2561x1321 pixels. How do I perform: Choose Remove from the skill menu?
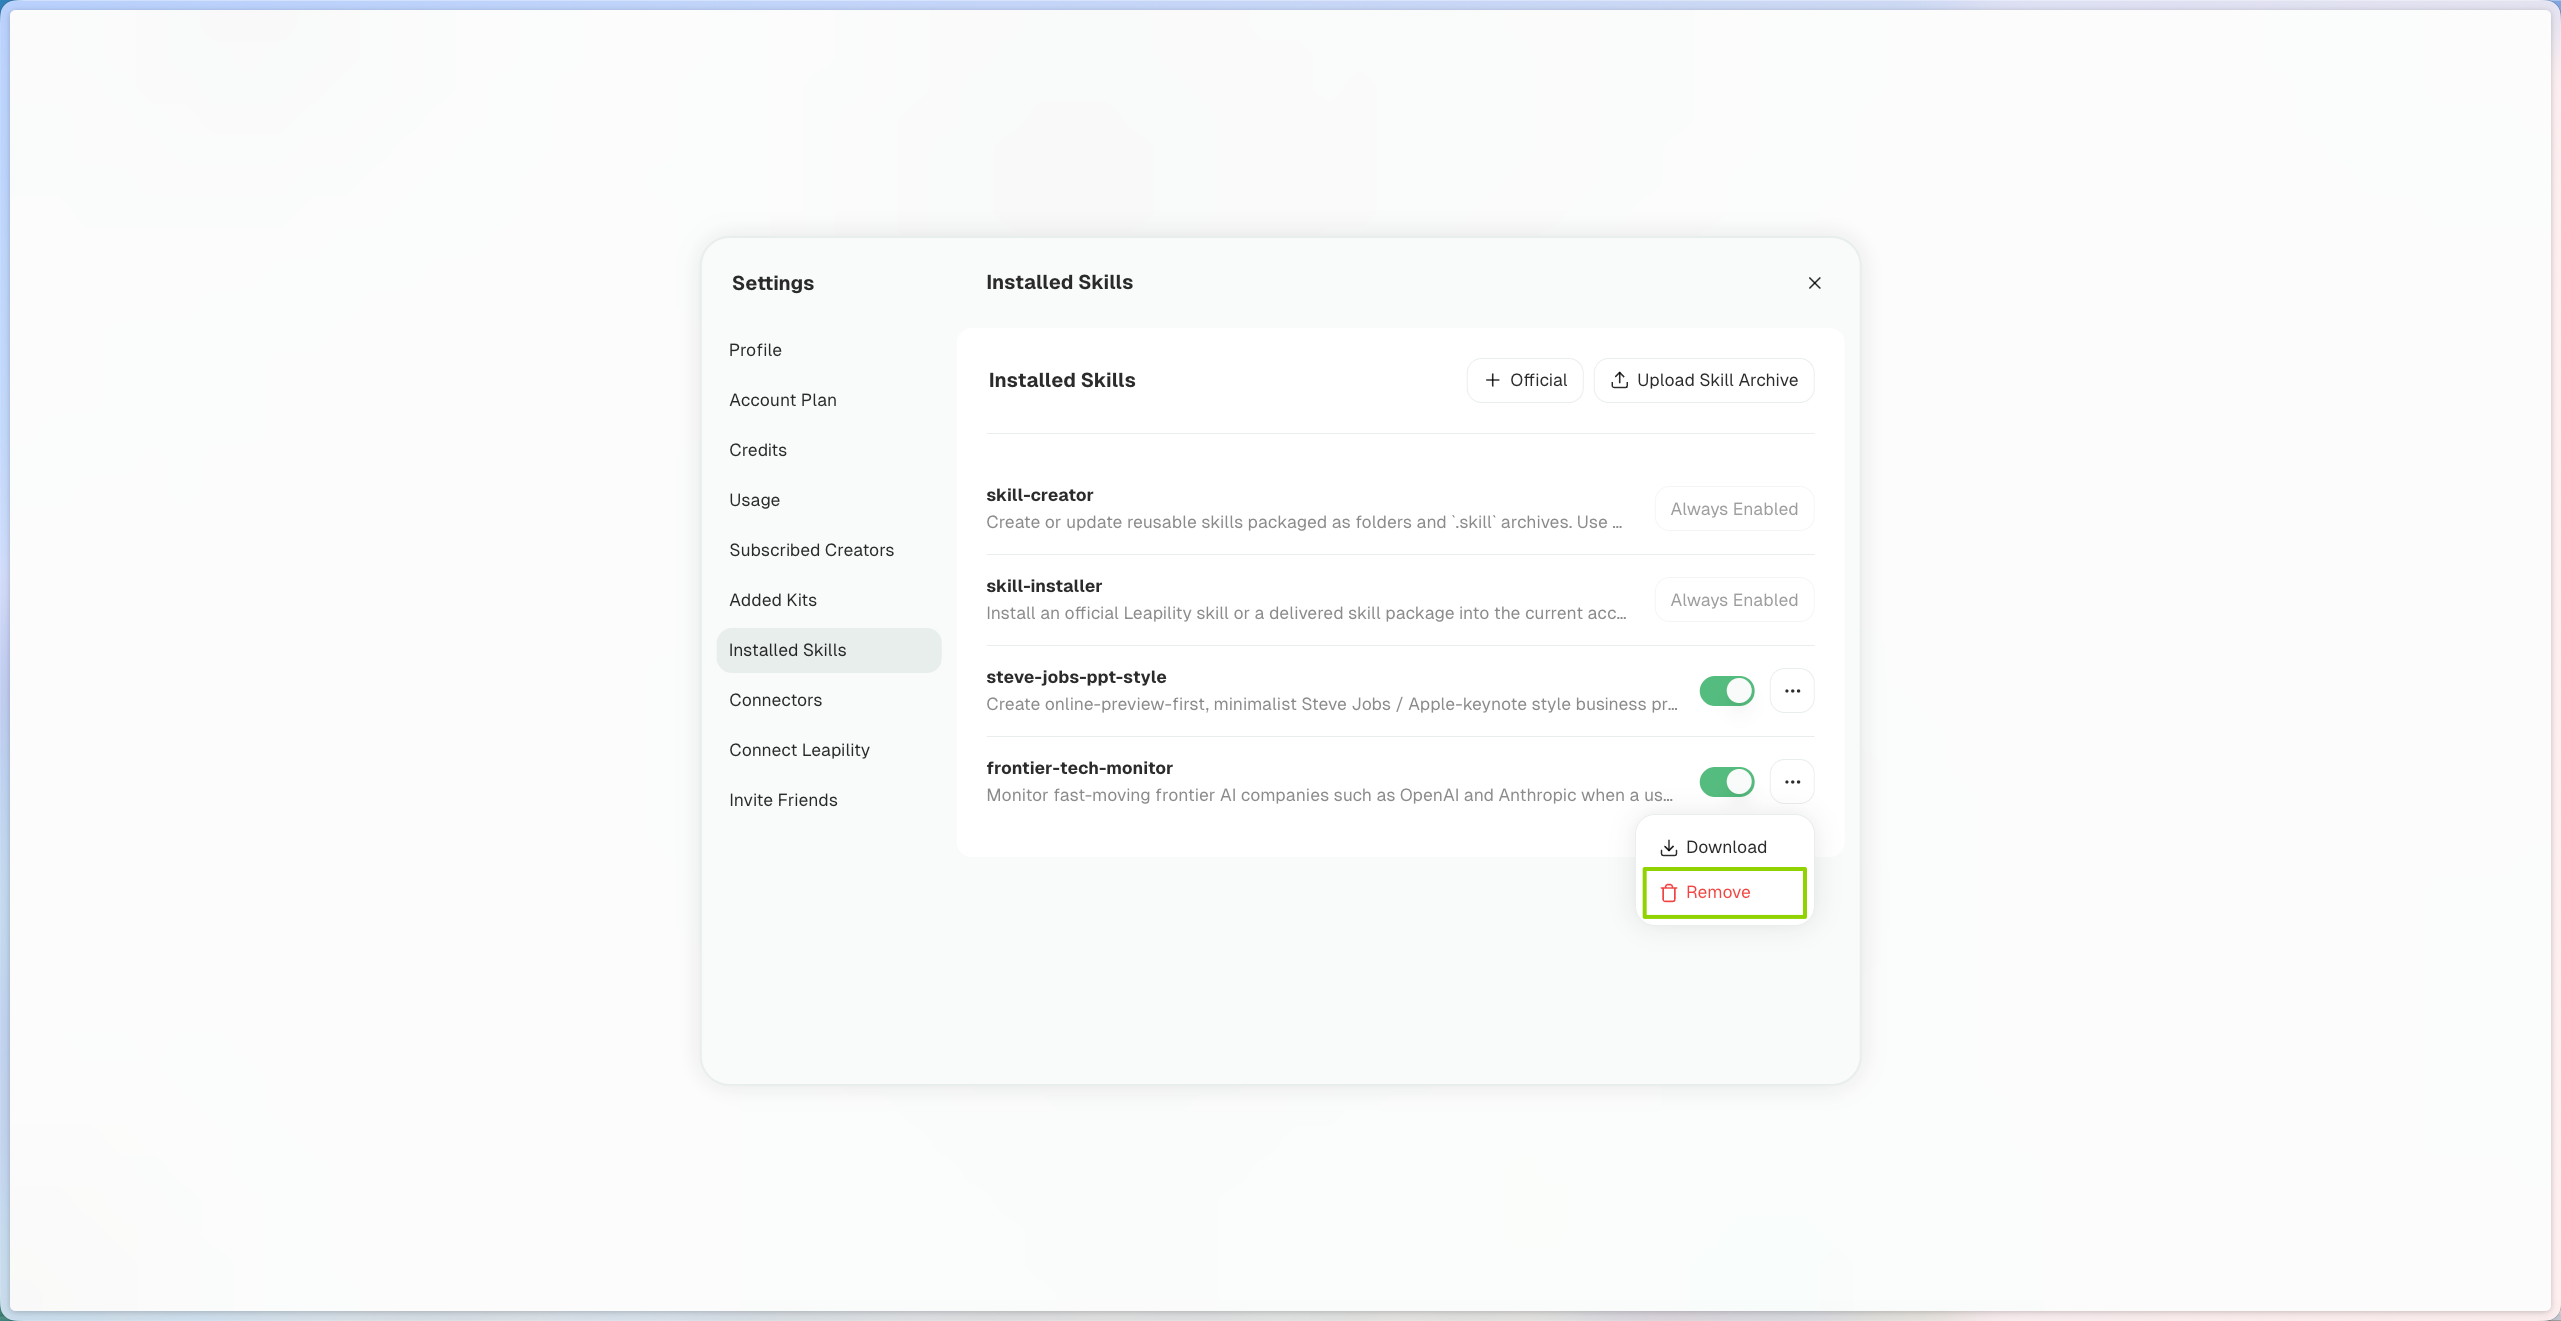[1724, 892]
